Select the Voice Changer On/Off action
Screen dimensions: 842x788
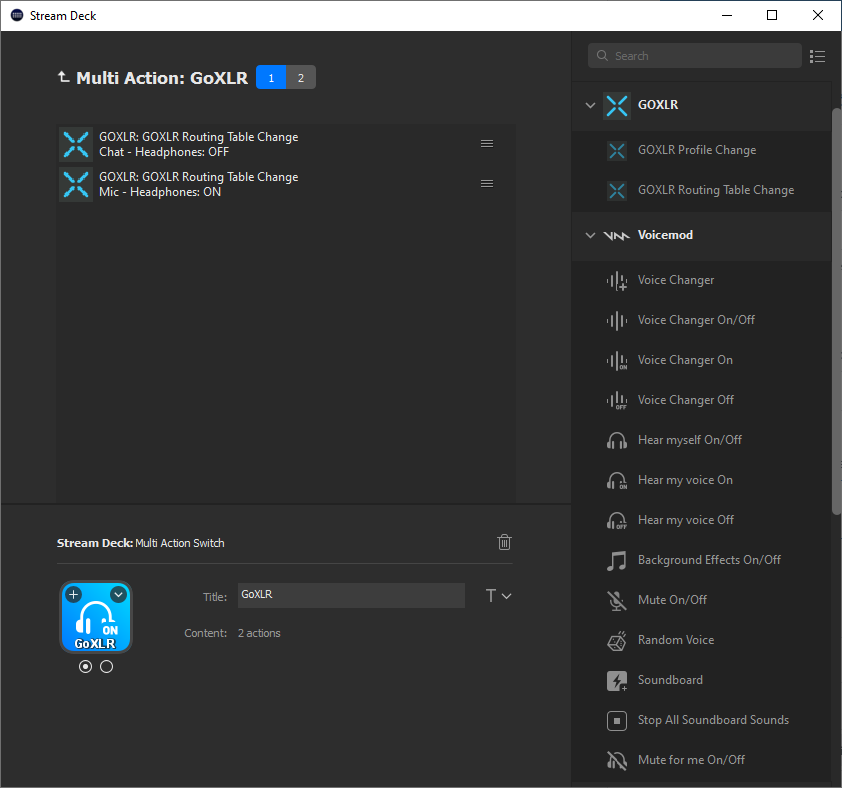click(x=702, y=321)
